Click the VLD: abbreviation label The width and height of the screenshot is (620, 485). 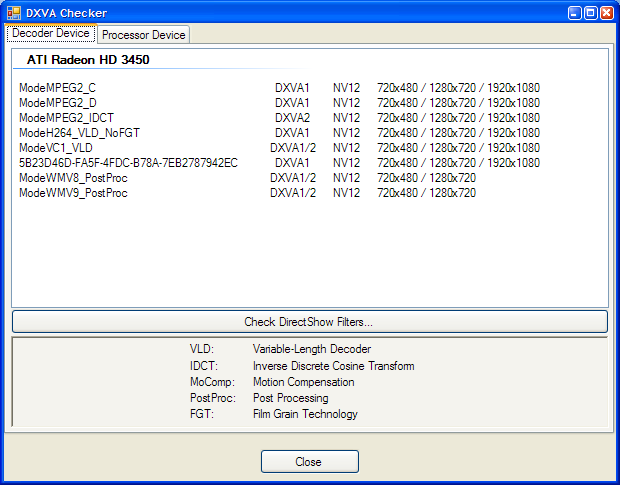[202, 349]
